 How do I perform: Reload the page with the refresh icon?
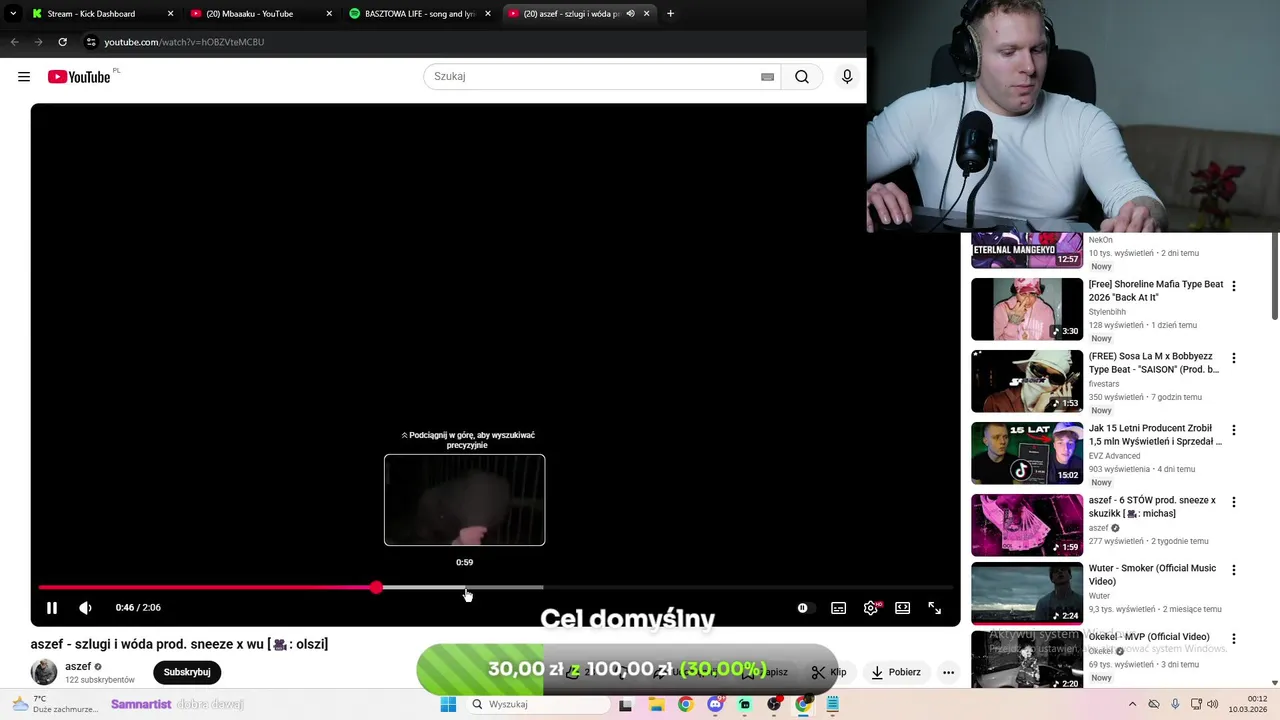coord(62,42)
